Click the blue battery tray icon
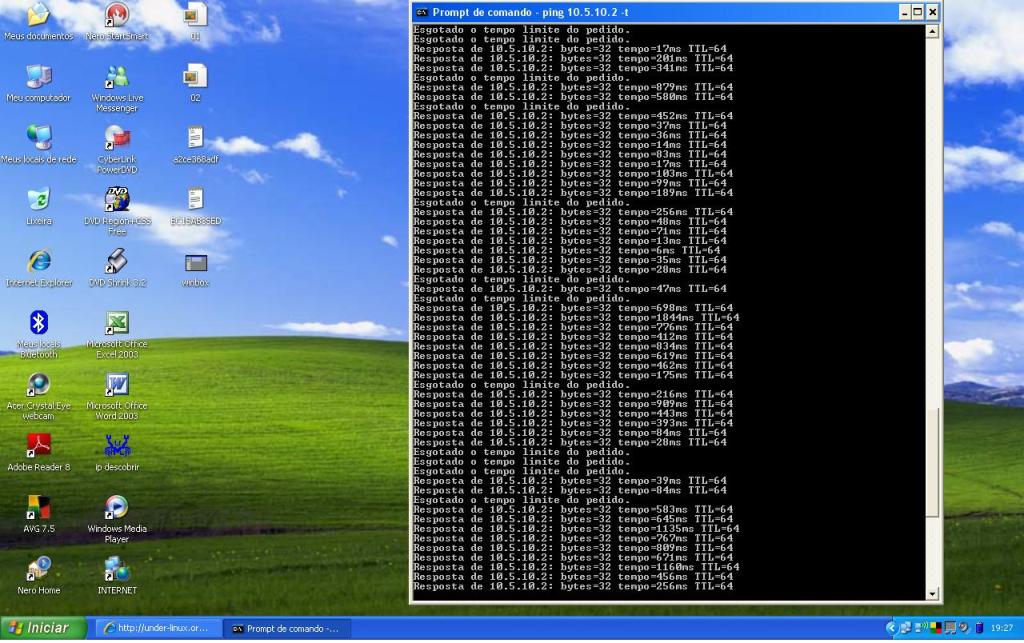 pyautogui.click(x=979, y=628)
